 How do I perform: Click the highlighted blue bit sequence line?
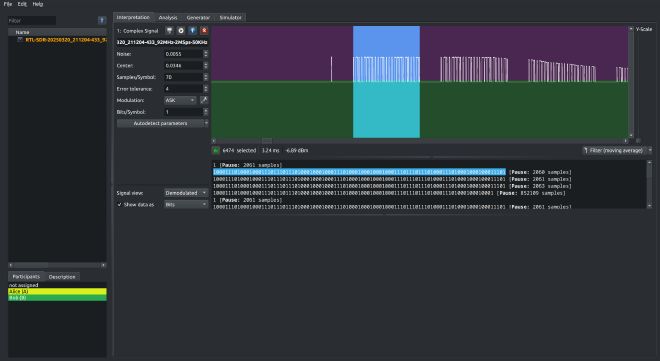pyautogui.click(x=359, y=172)
